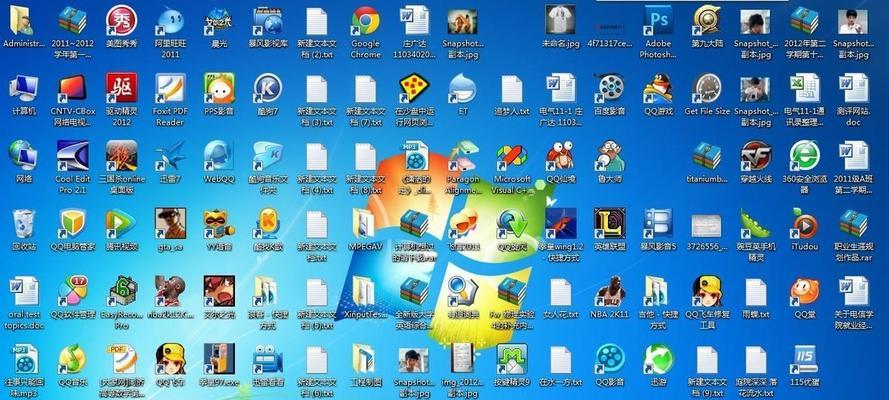
Task: Launch 驱动精灵 2012
Action: pos(122,88)
